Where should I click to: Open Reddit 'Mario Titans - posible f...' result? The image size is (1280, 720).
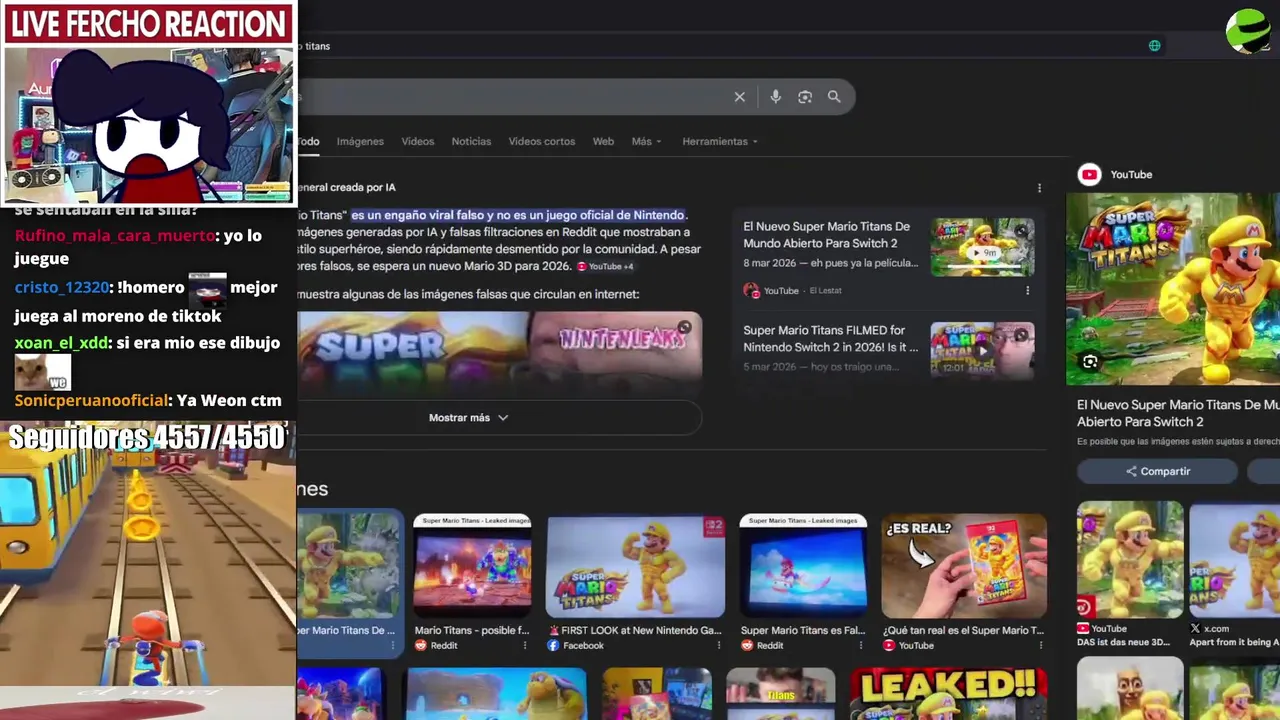pos(472,631)
